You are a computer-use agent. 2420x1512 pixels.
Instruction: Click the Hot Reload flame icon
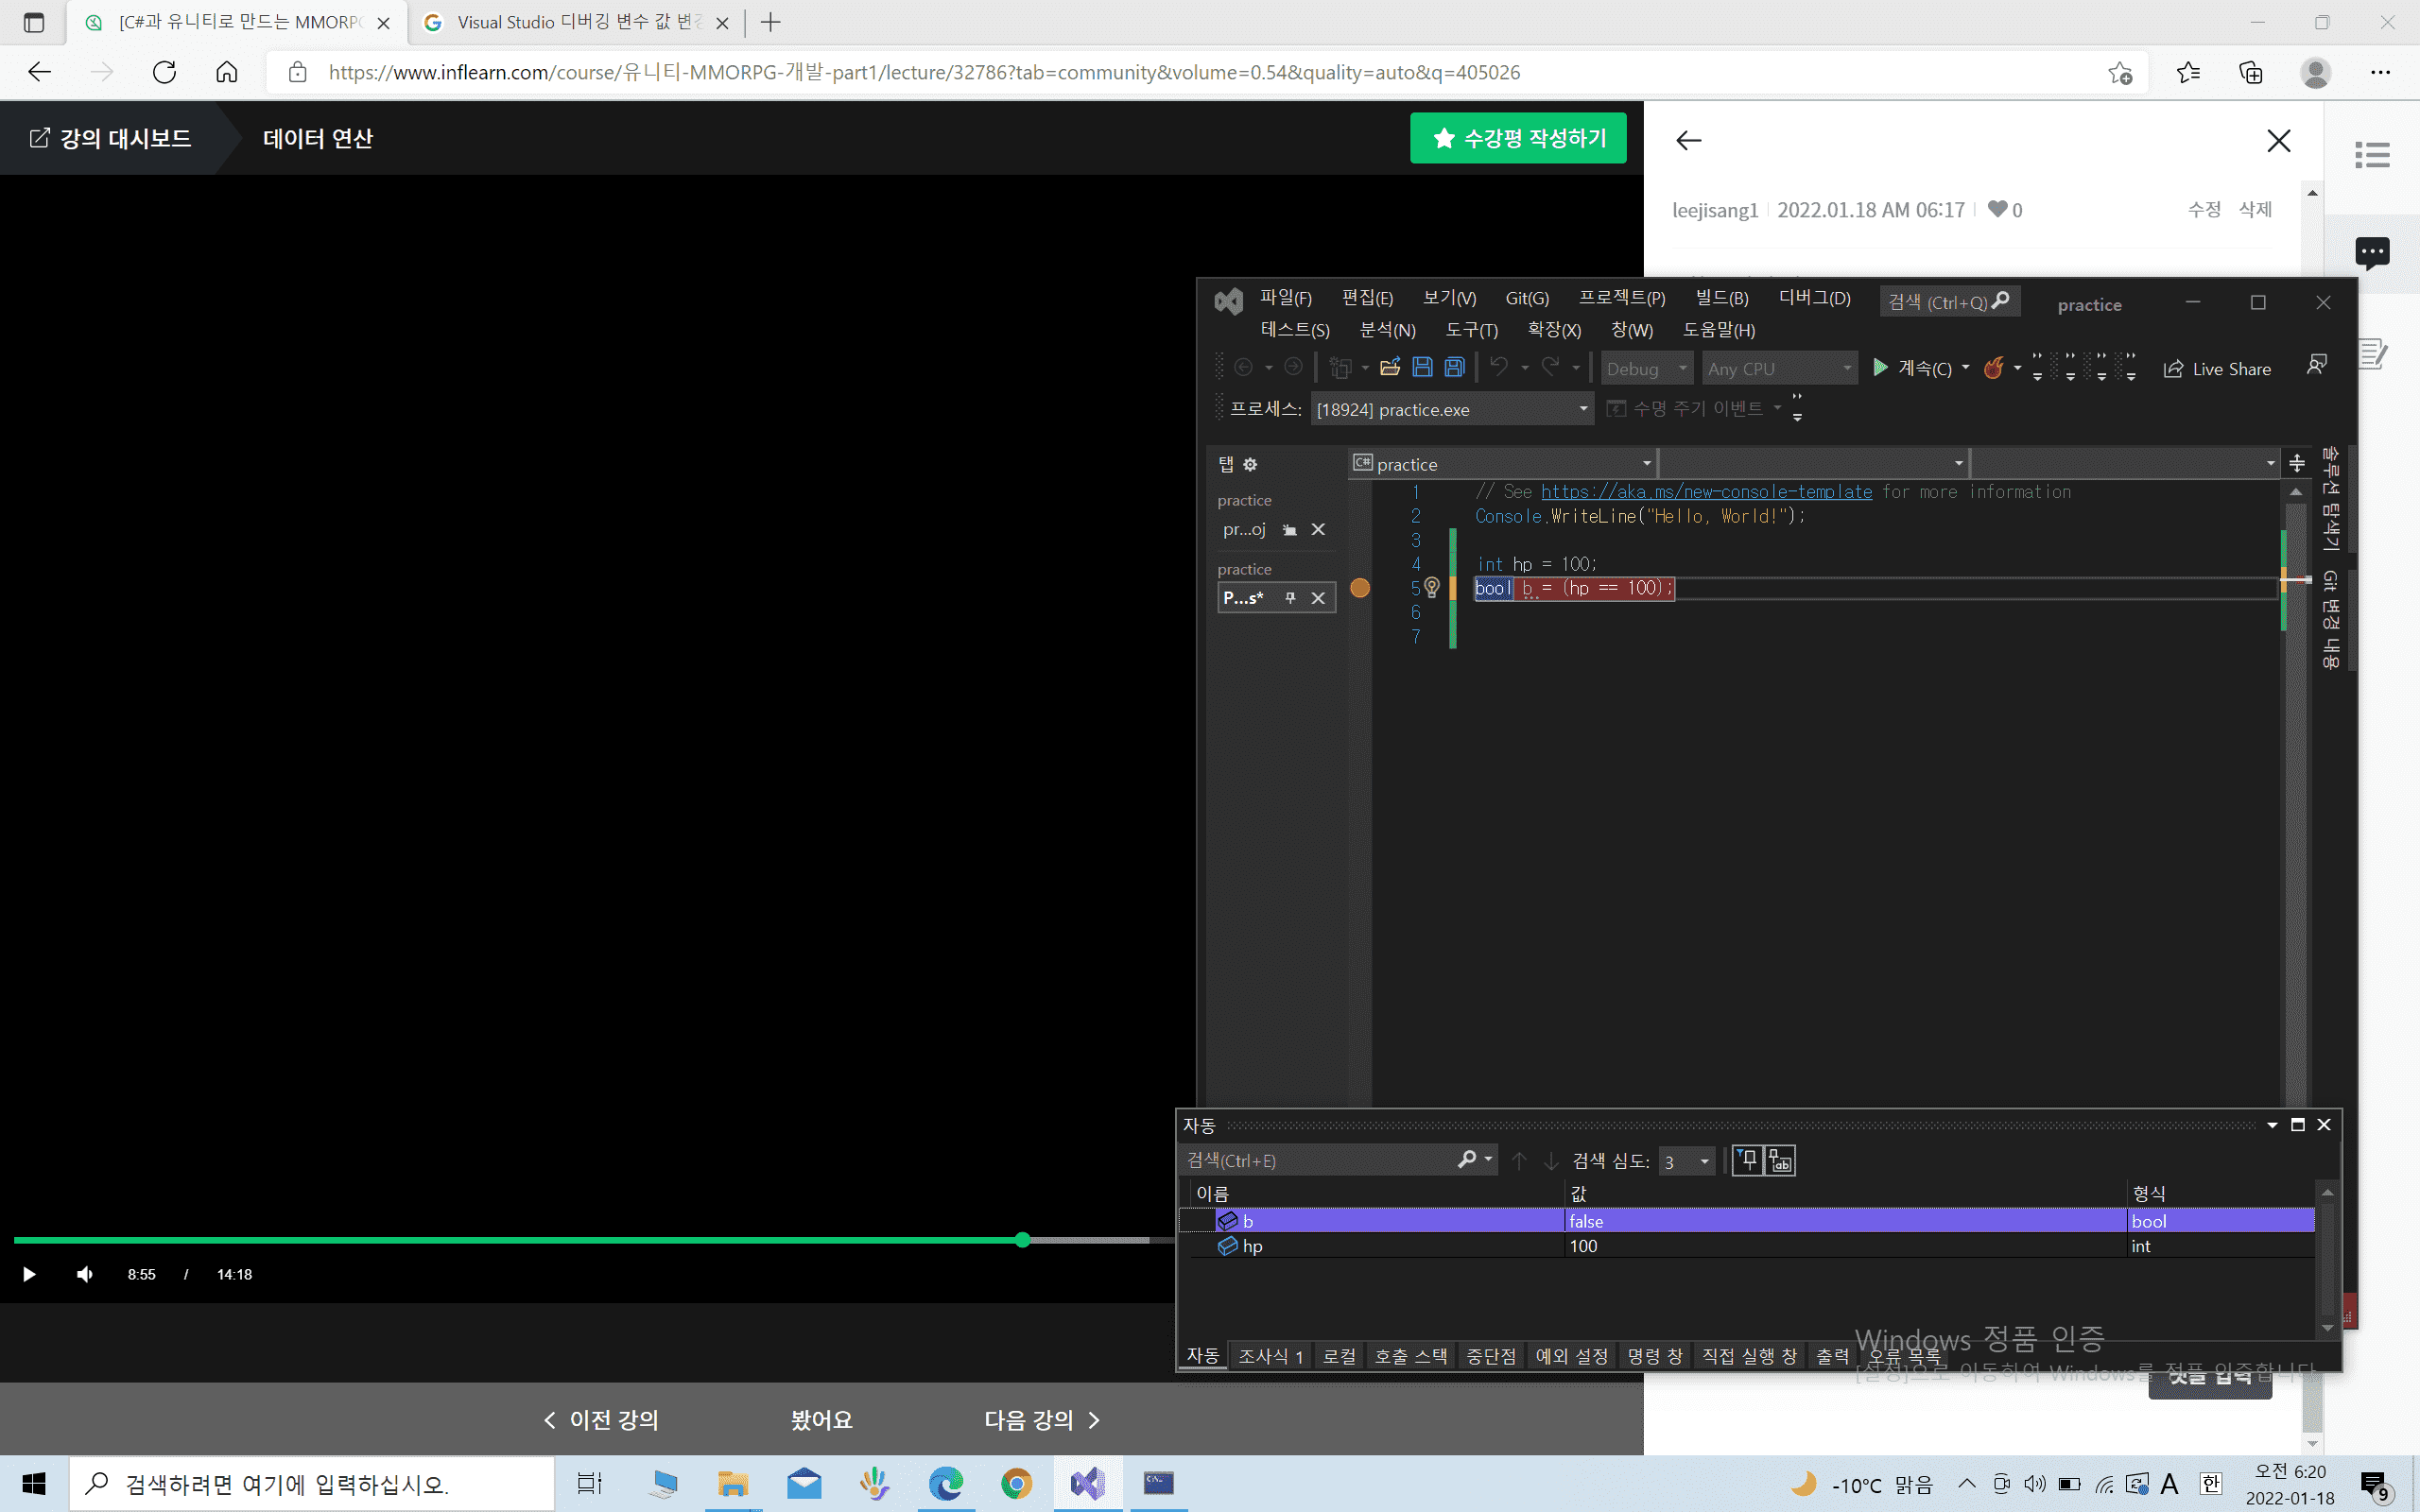click(x=1993, y=368)
